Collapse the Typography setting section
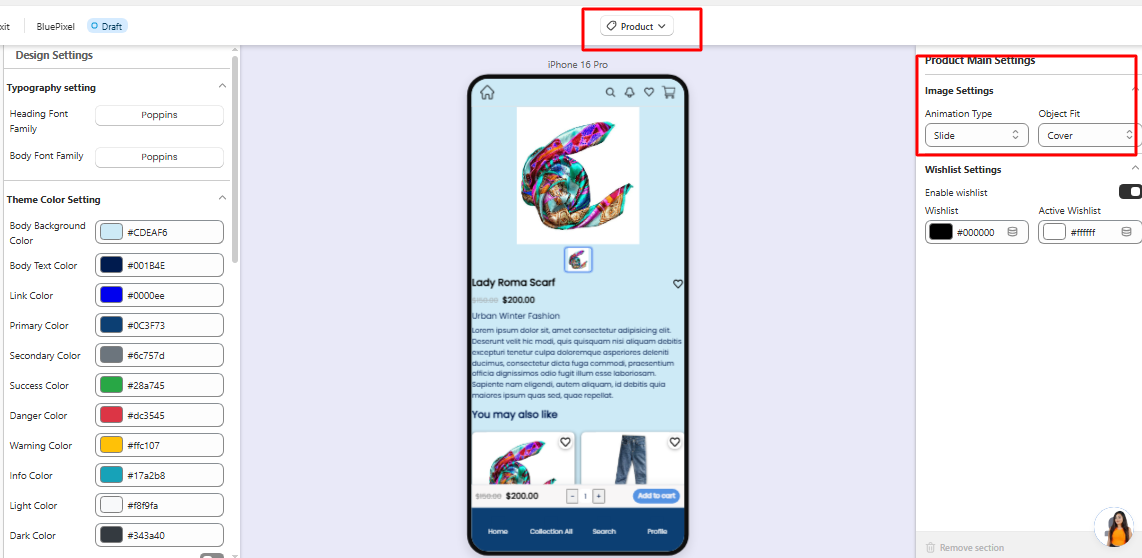This screenshot has width=1142, height=558. (x=223, y=86)
